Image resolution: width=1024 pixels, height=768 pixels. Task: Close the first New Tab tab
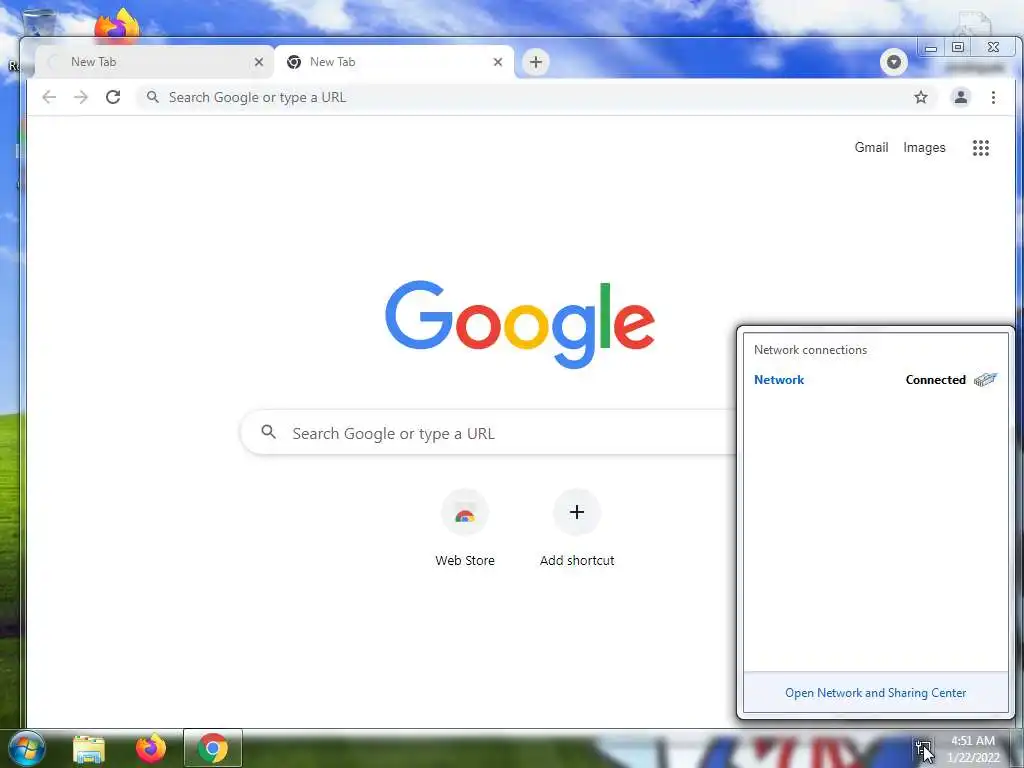click(x=259, y=62)
